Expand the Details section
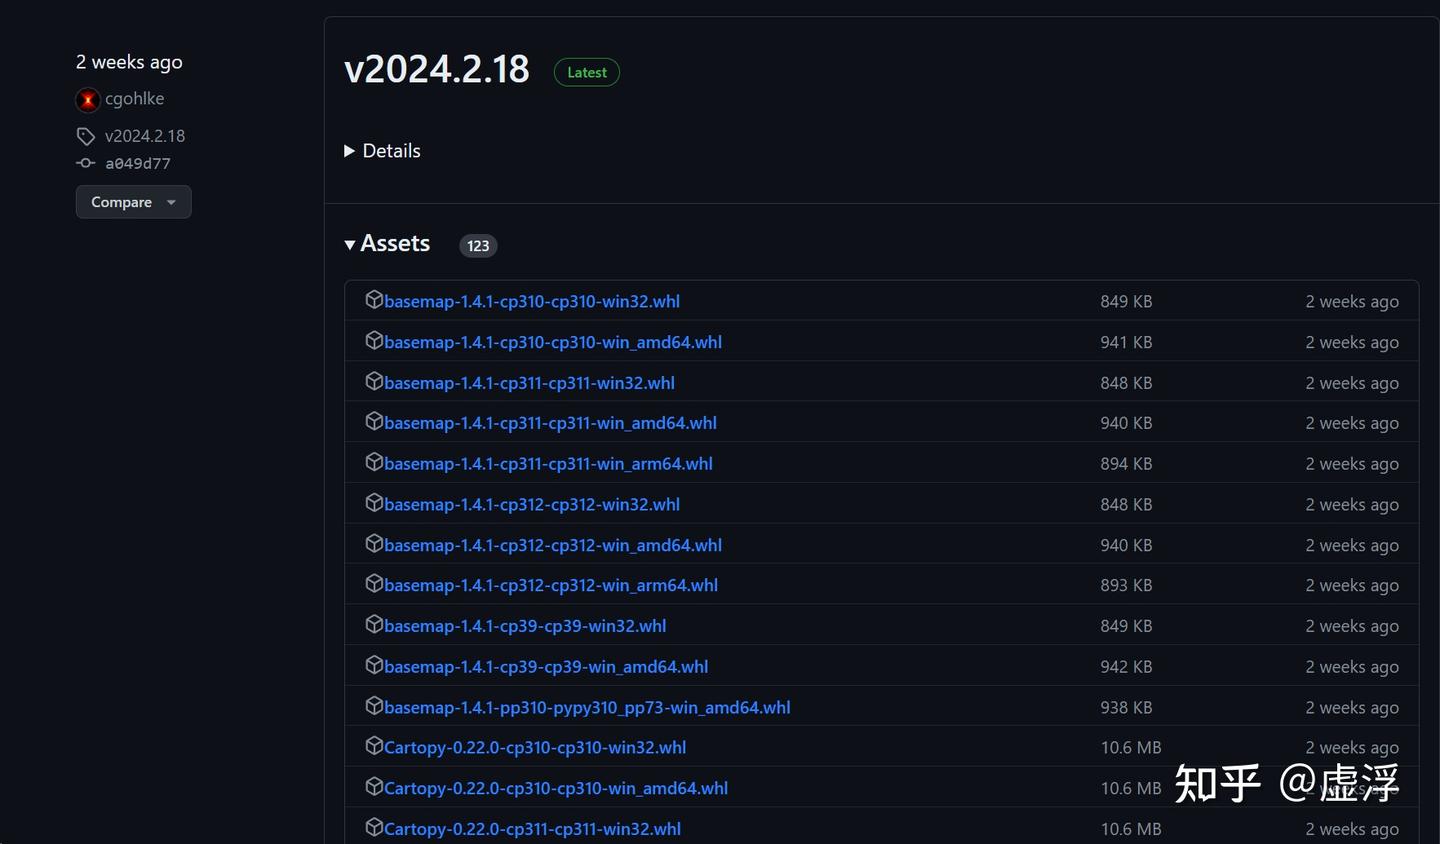 [x=382, y=151]
